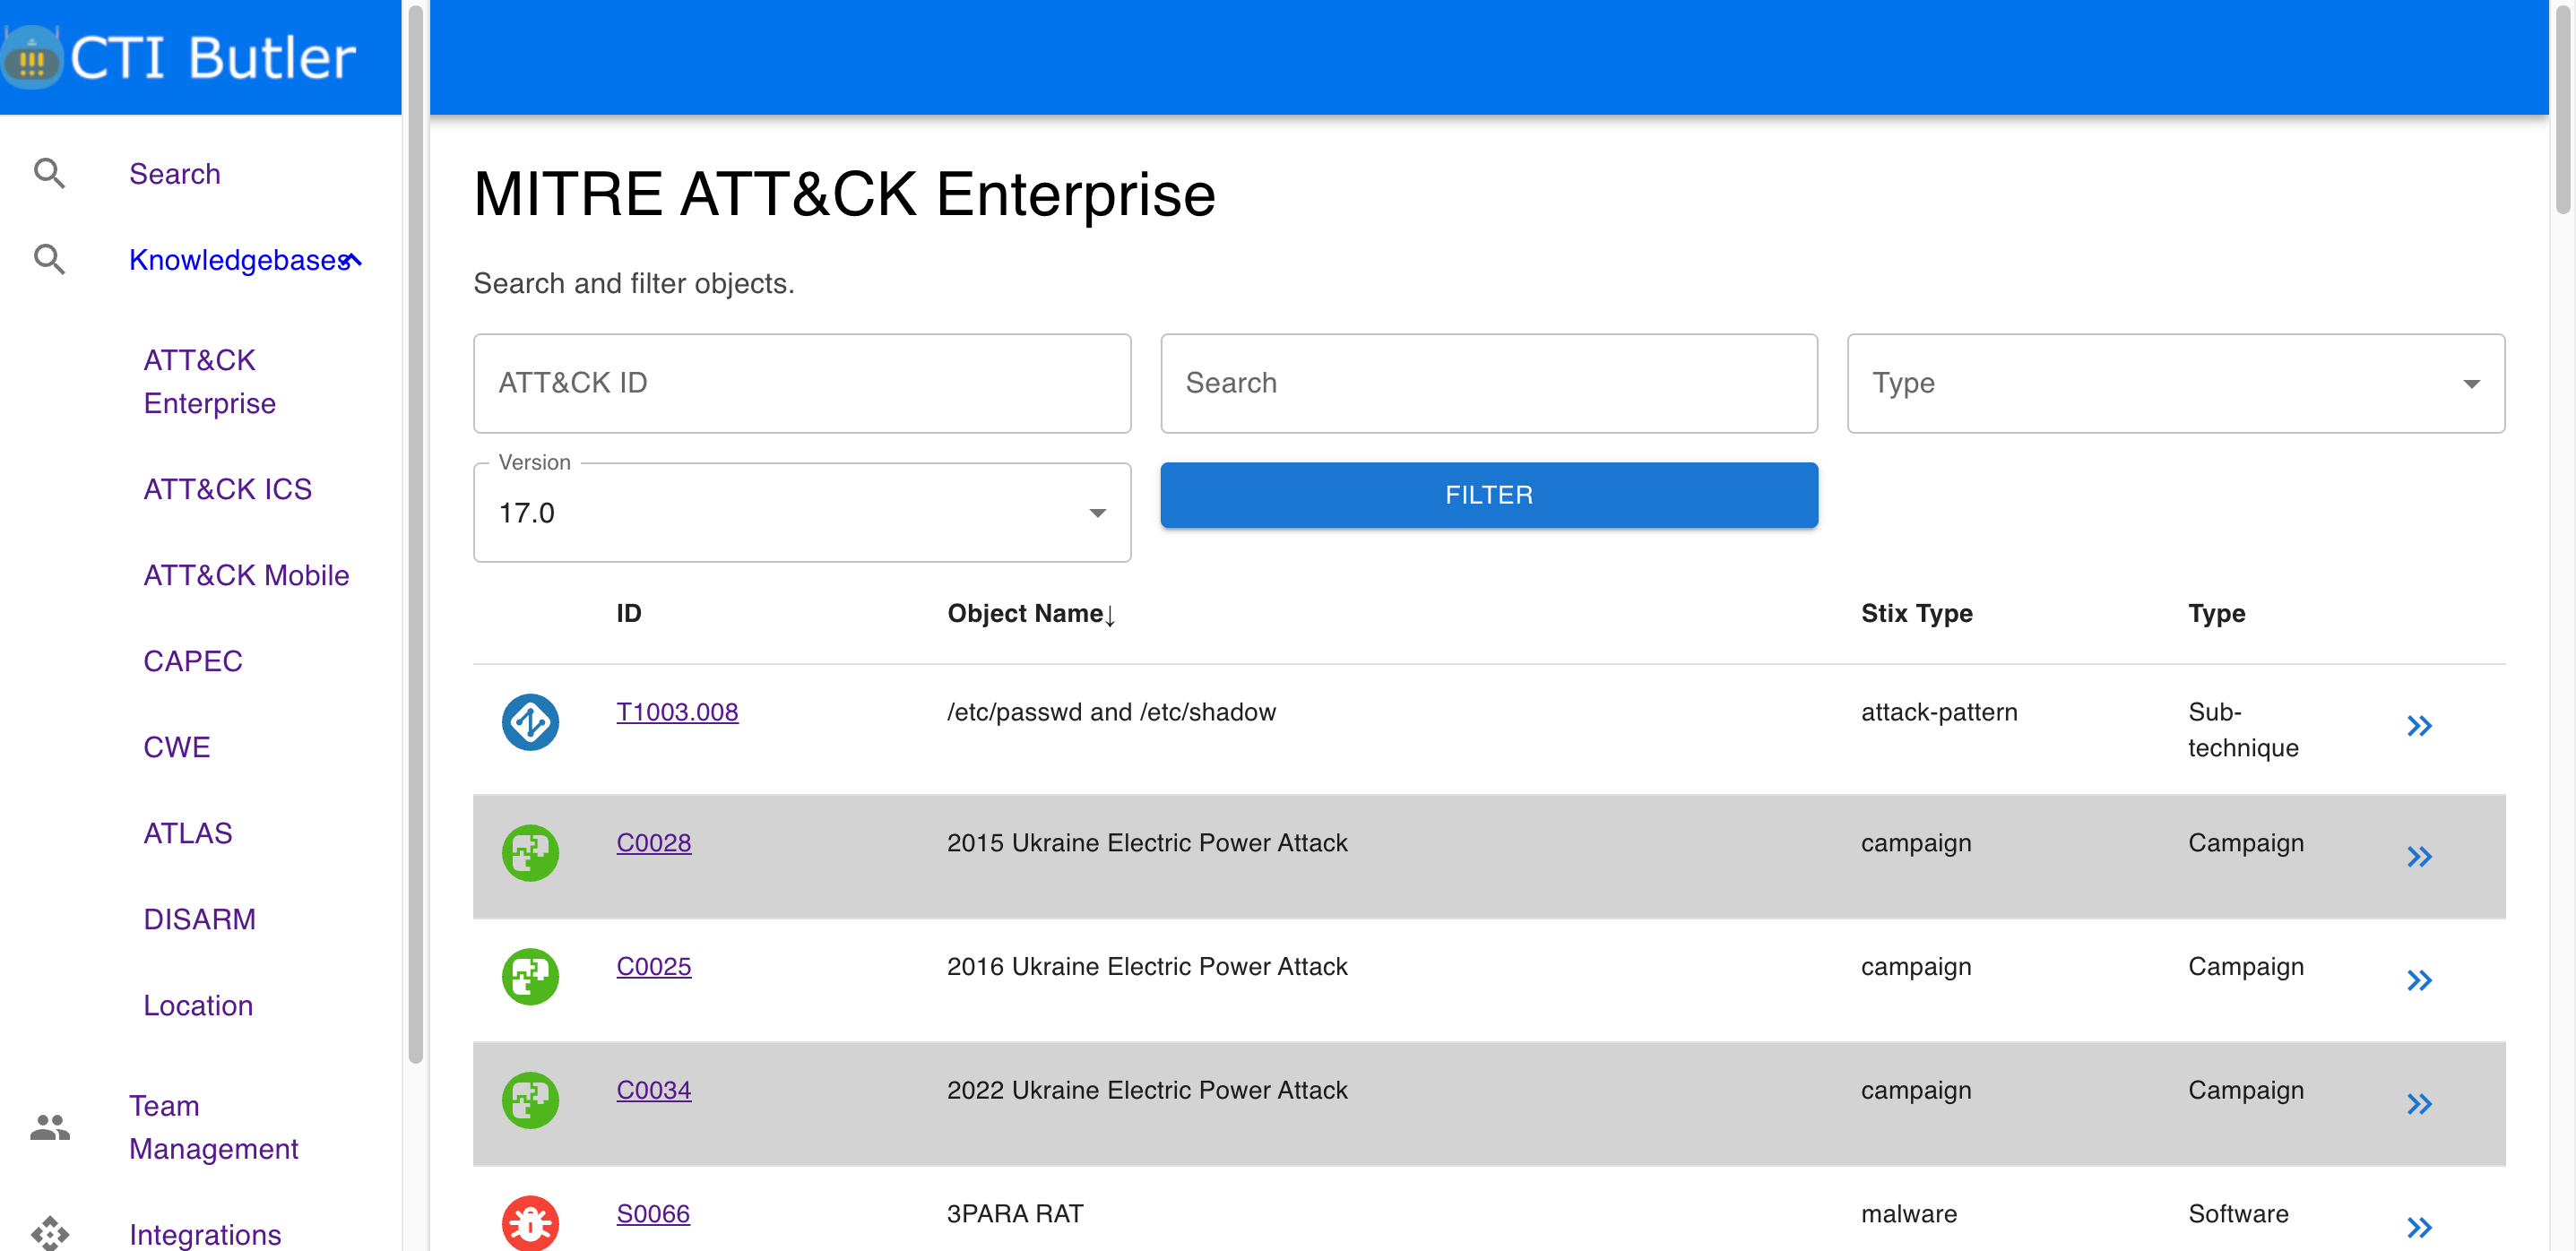Open the C0034 campaign link
The width and height of the screenshot is (2576, 1251).
coord(653,1090)
